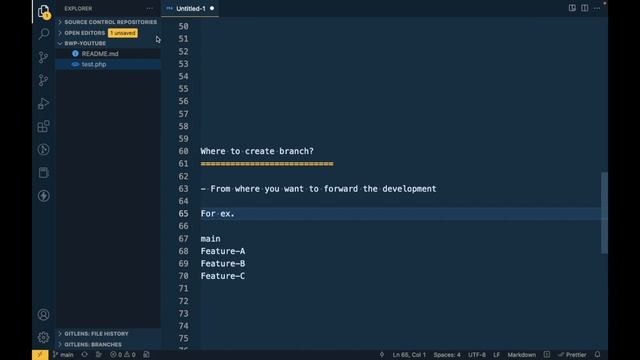
Task: Expand GitLens: Branches section
Action: (108, 344)
